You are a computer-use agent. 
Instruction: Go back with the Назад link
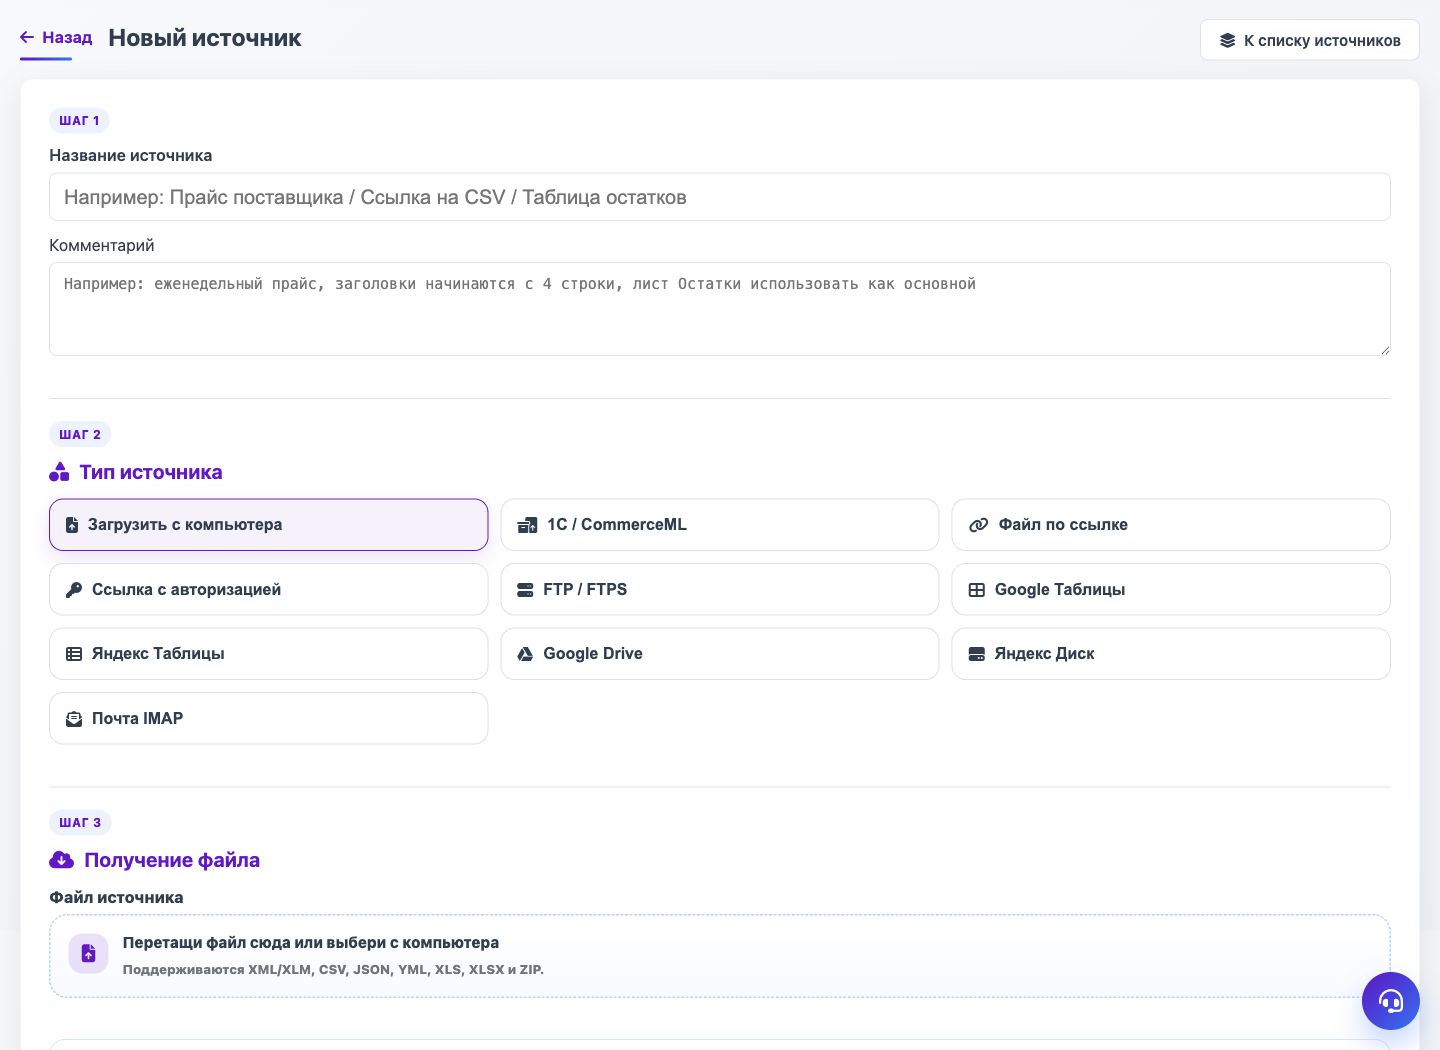56,38
